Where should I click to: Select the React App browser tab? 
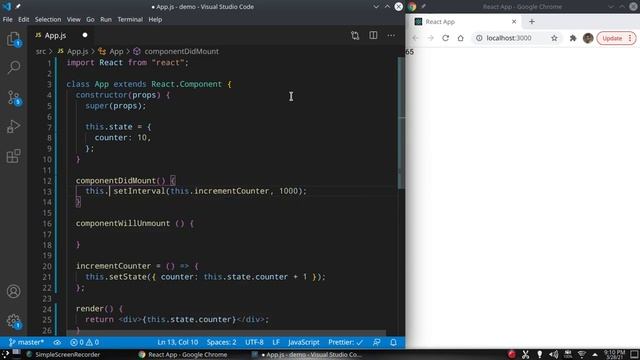pyautogui.click(x=465, y=22)
